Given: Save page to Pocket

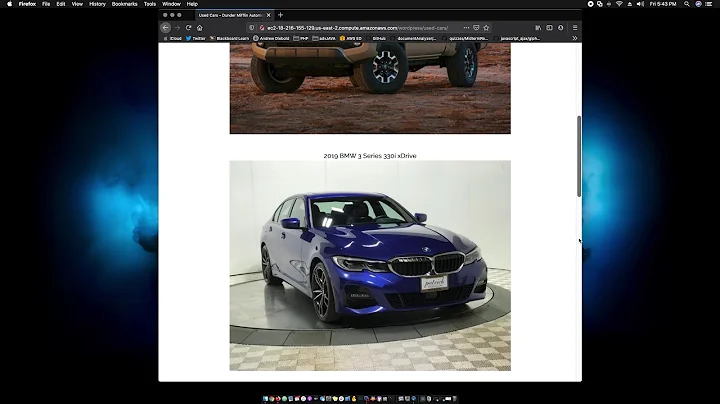Looking at the screenshot, I should 476,28.
